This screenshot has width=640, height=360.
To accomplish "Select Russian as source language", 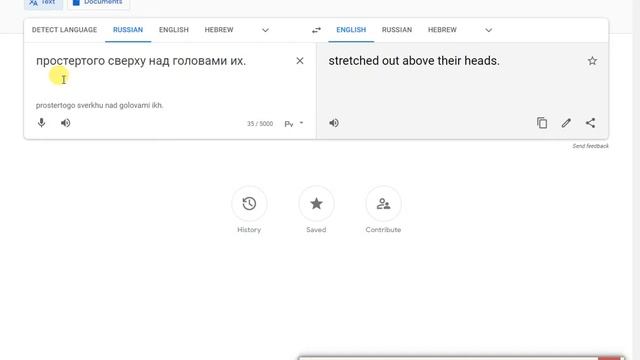I will pos(128,30).
